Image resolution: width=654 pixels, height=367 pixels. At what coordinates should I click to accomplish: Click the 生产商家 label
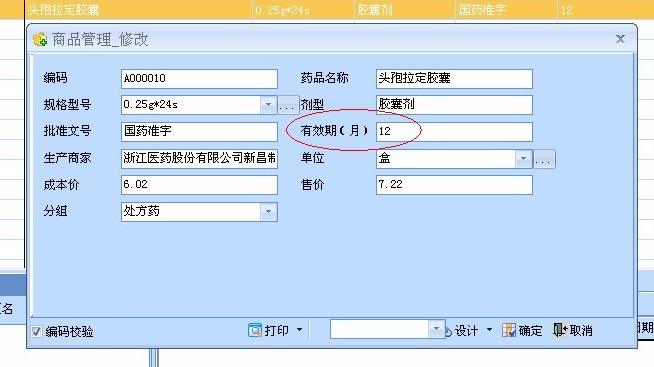pyautogui.click(x=67, y=158)
